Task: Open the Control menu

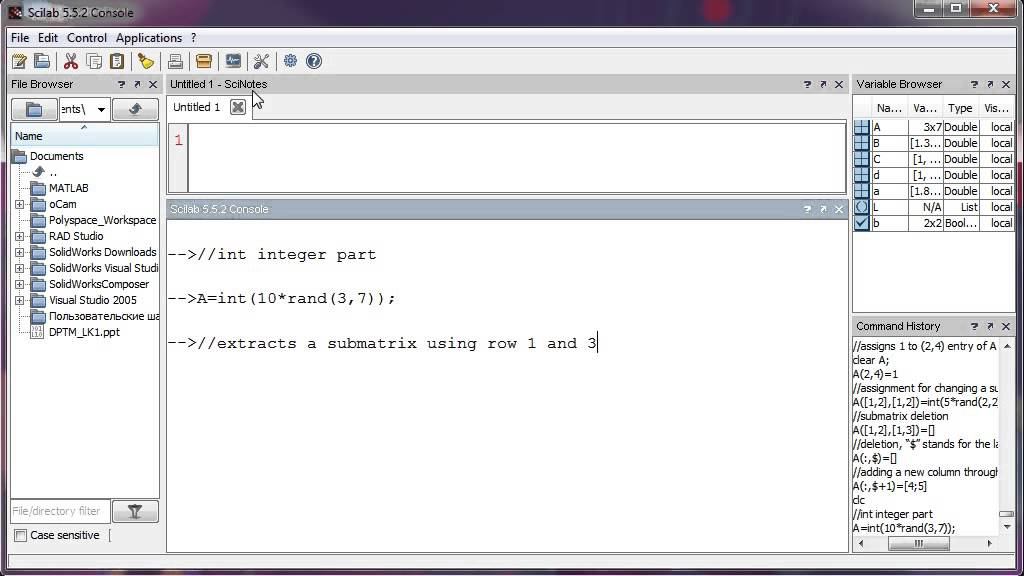Action: coord(87,38)
